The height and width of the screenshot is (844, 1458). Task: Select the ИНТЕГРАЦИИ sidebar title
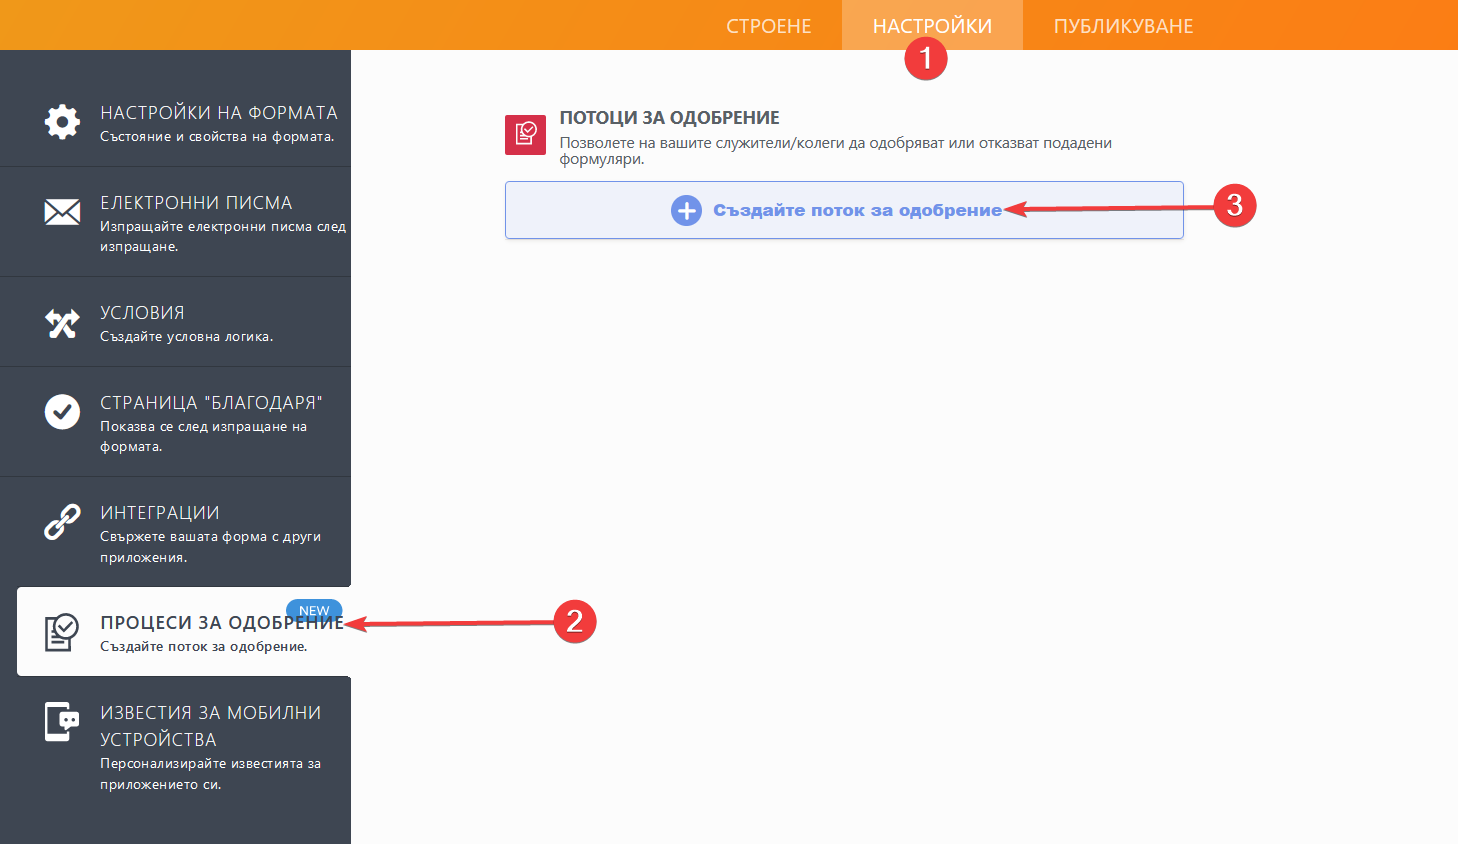point(159,513)
